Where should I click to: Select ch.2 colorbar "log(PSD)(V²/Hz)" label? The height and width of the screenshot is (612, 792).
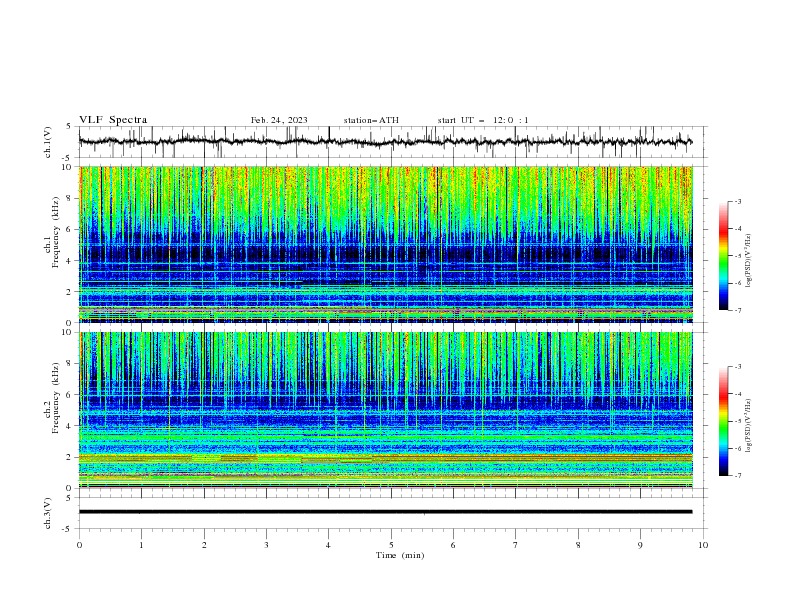749,426
